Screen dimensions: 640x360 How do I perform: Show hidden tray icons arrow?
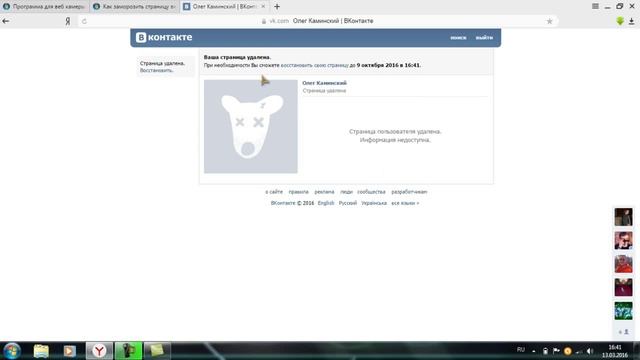[534, 351]
